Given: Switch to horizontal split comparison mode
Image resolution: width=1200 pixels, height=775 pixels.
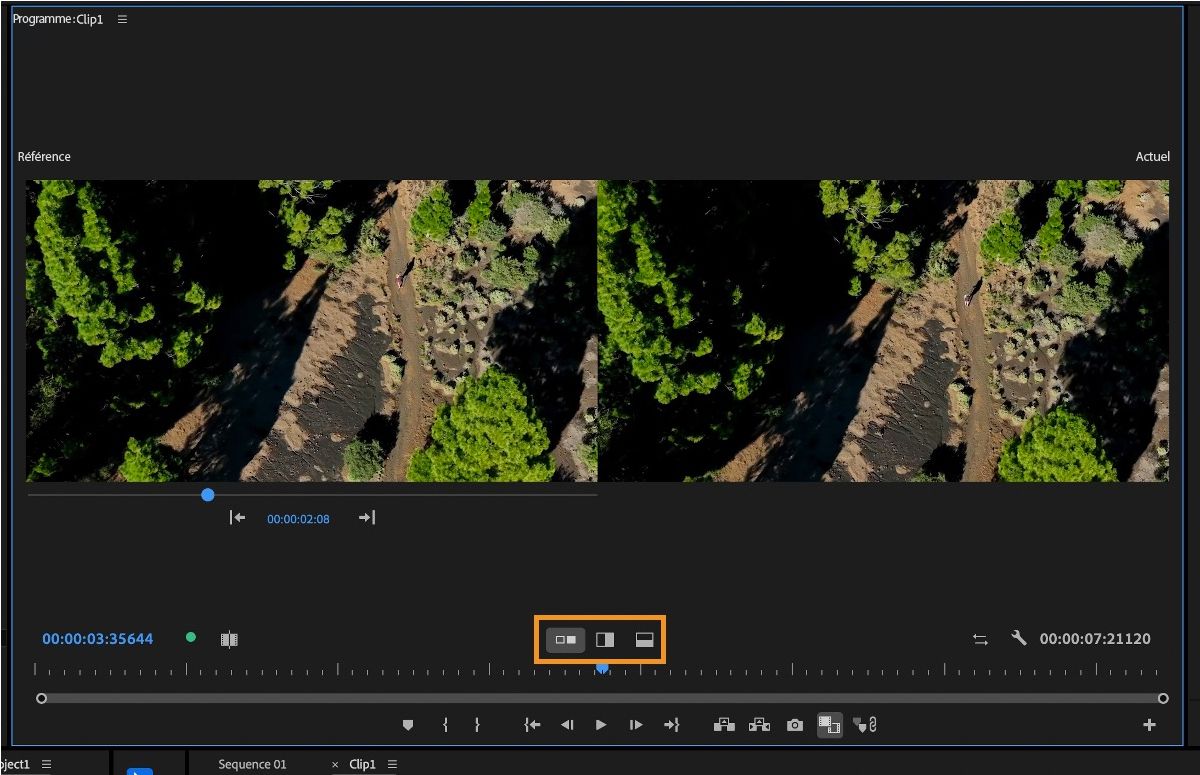Looking at the screenshot, I should point(644,639).
